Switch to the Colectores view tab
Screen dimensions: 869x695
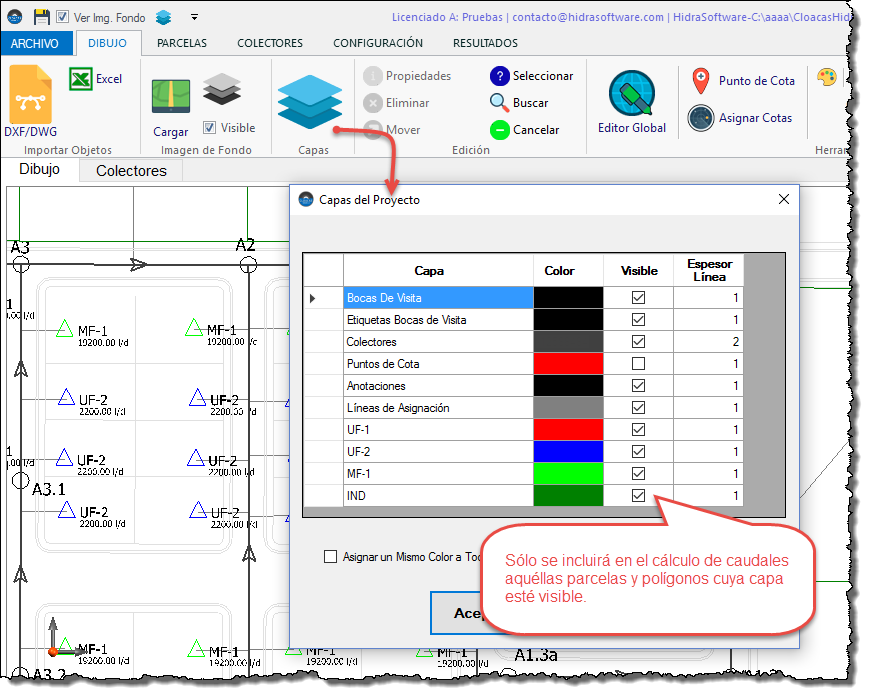(131, 171)
